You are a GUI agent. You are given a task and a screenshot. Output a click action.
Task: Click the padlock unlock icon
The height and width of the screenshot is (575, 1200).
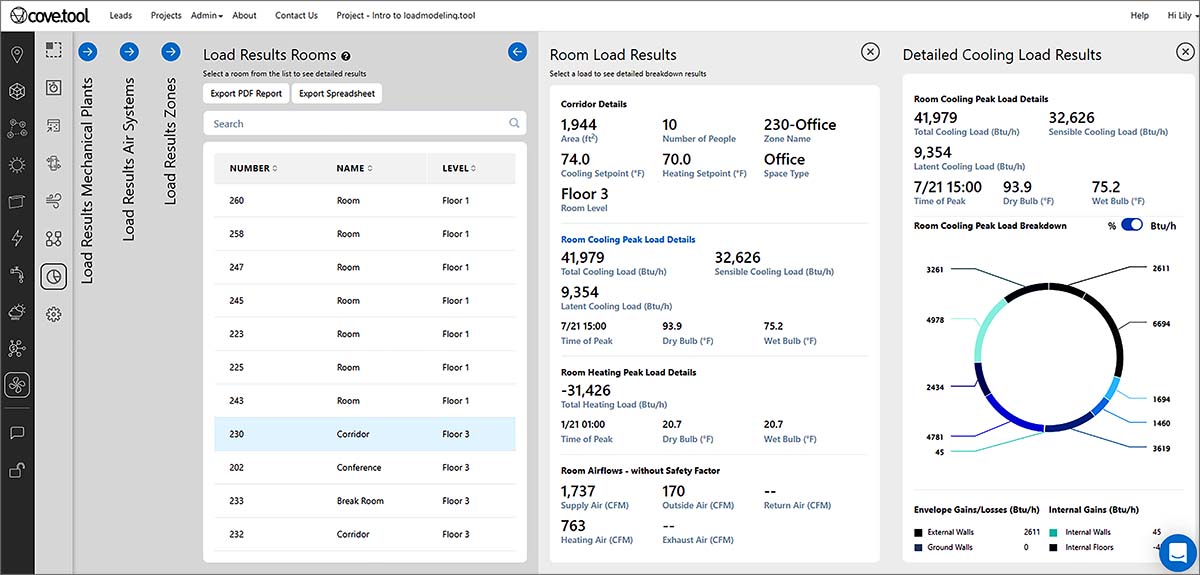pos(17,469)
